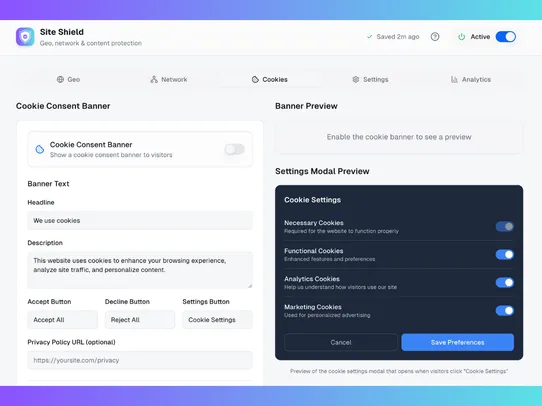The image size is (542, 406).
Task: Click 'Used for personalized advertising' text
Action: [327, 315]
